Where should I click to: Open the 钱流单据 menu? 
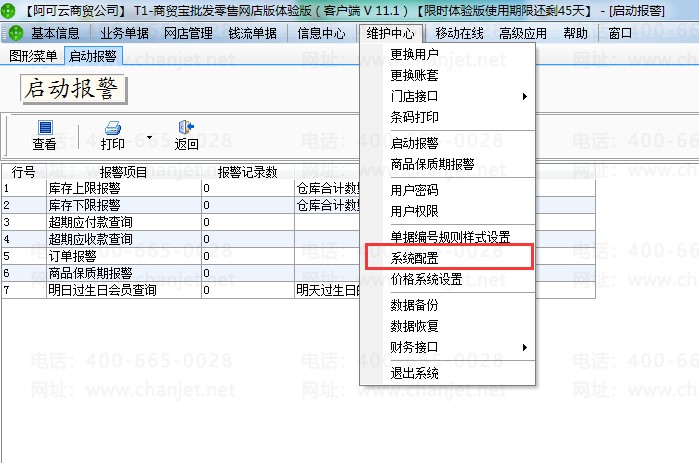(252, 33)
